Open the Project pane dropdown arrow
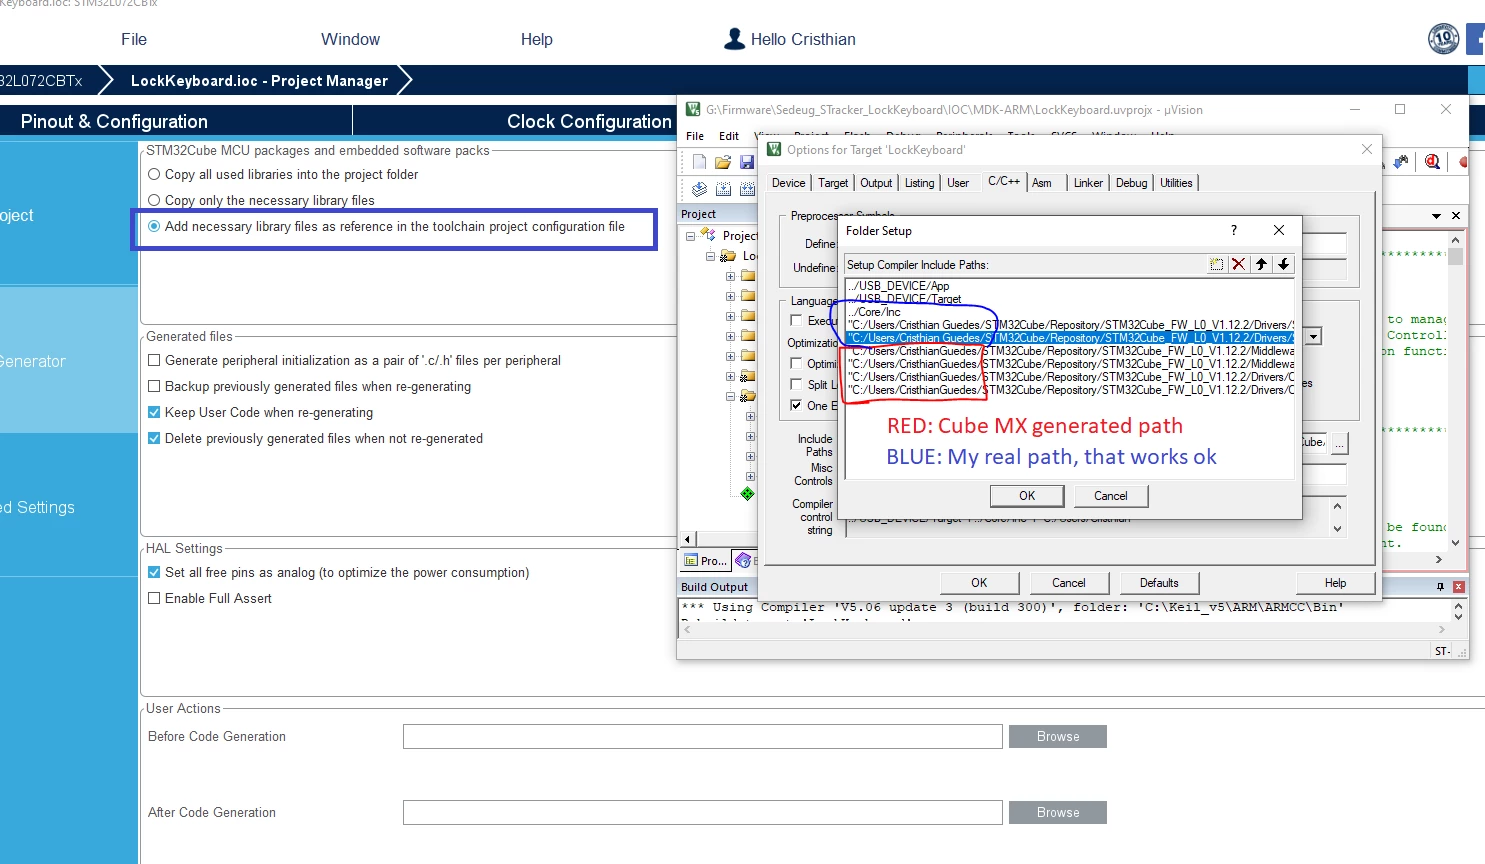This screenshot has width=1485, height=864. (1436, 215)
